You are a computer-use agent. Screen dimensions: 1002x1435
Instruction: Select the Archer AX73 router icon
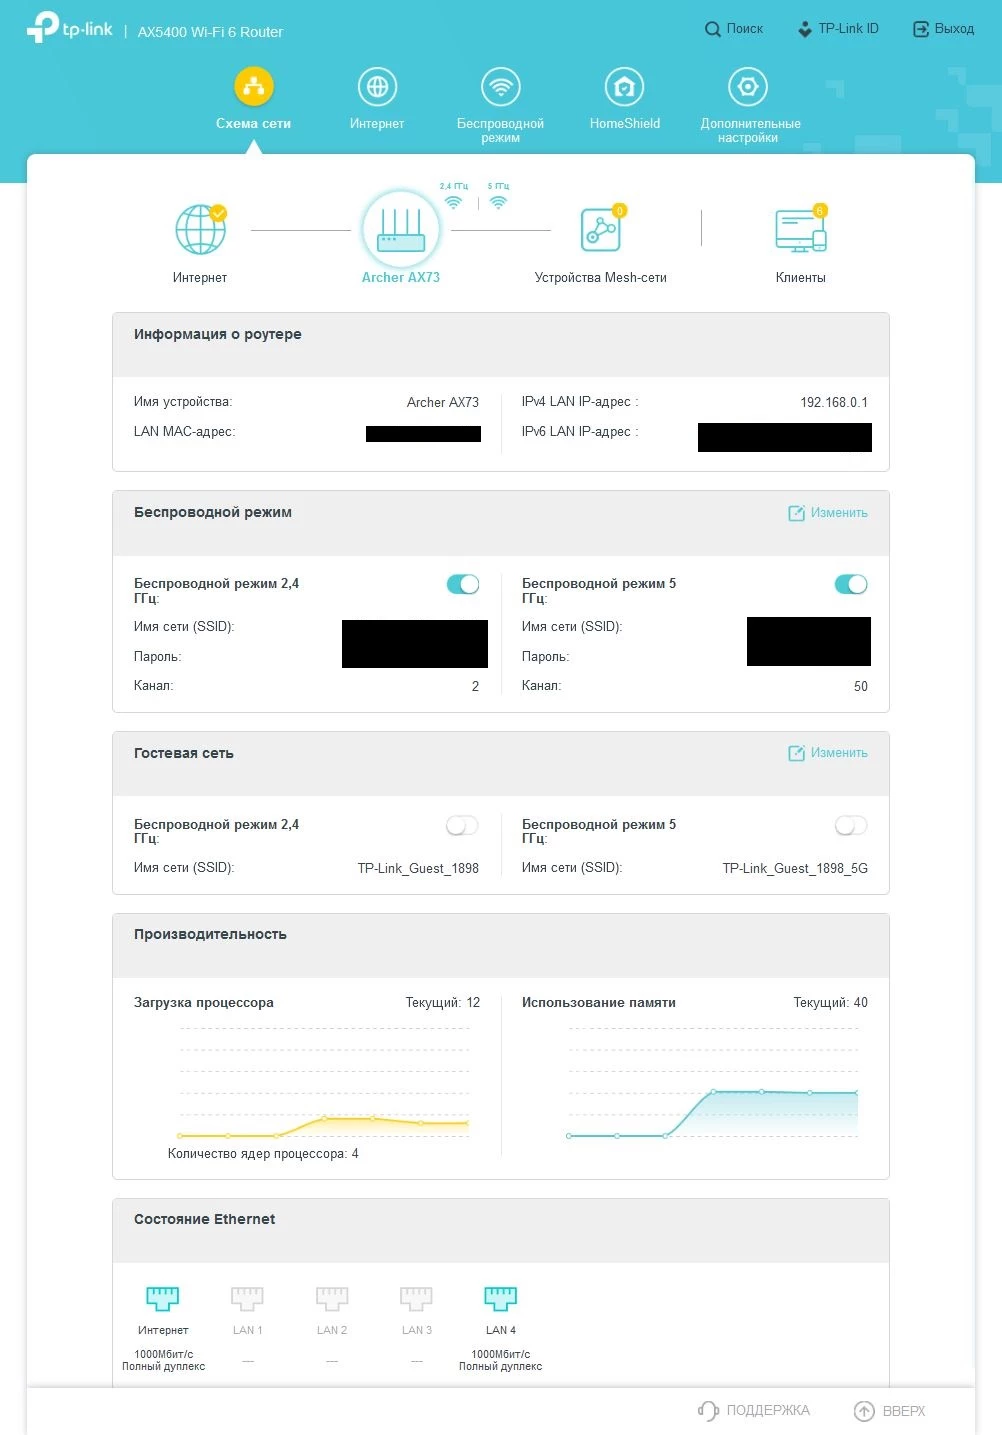(x=401, y=229)
